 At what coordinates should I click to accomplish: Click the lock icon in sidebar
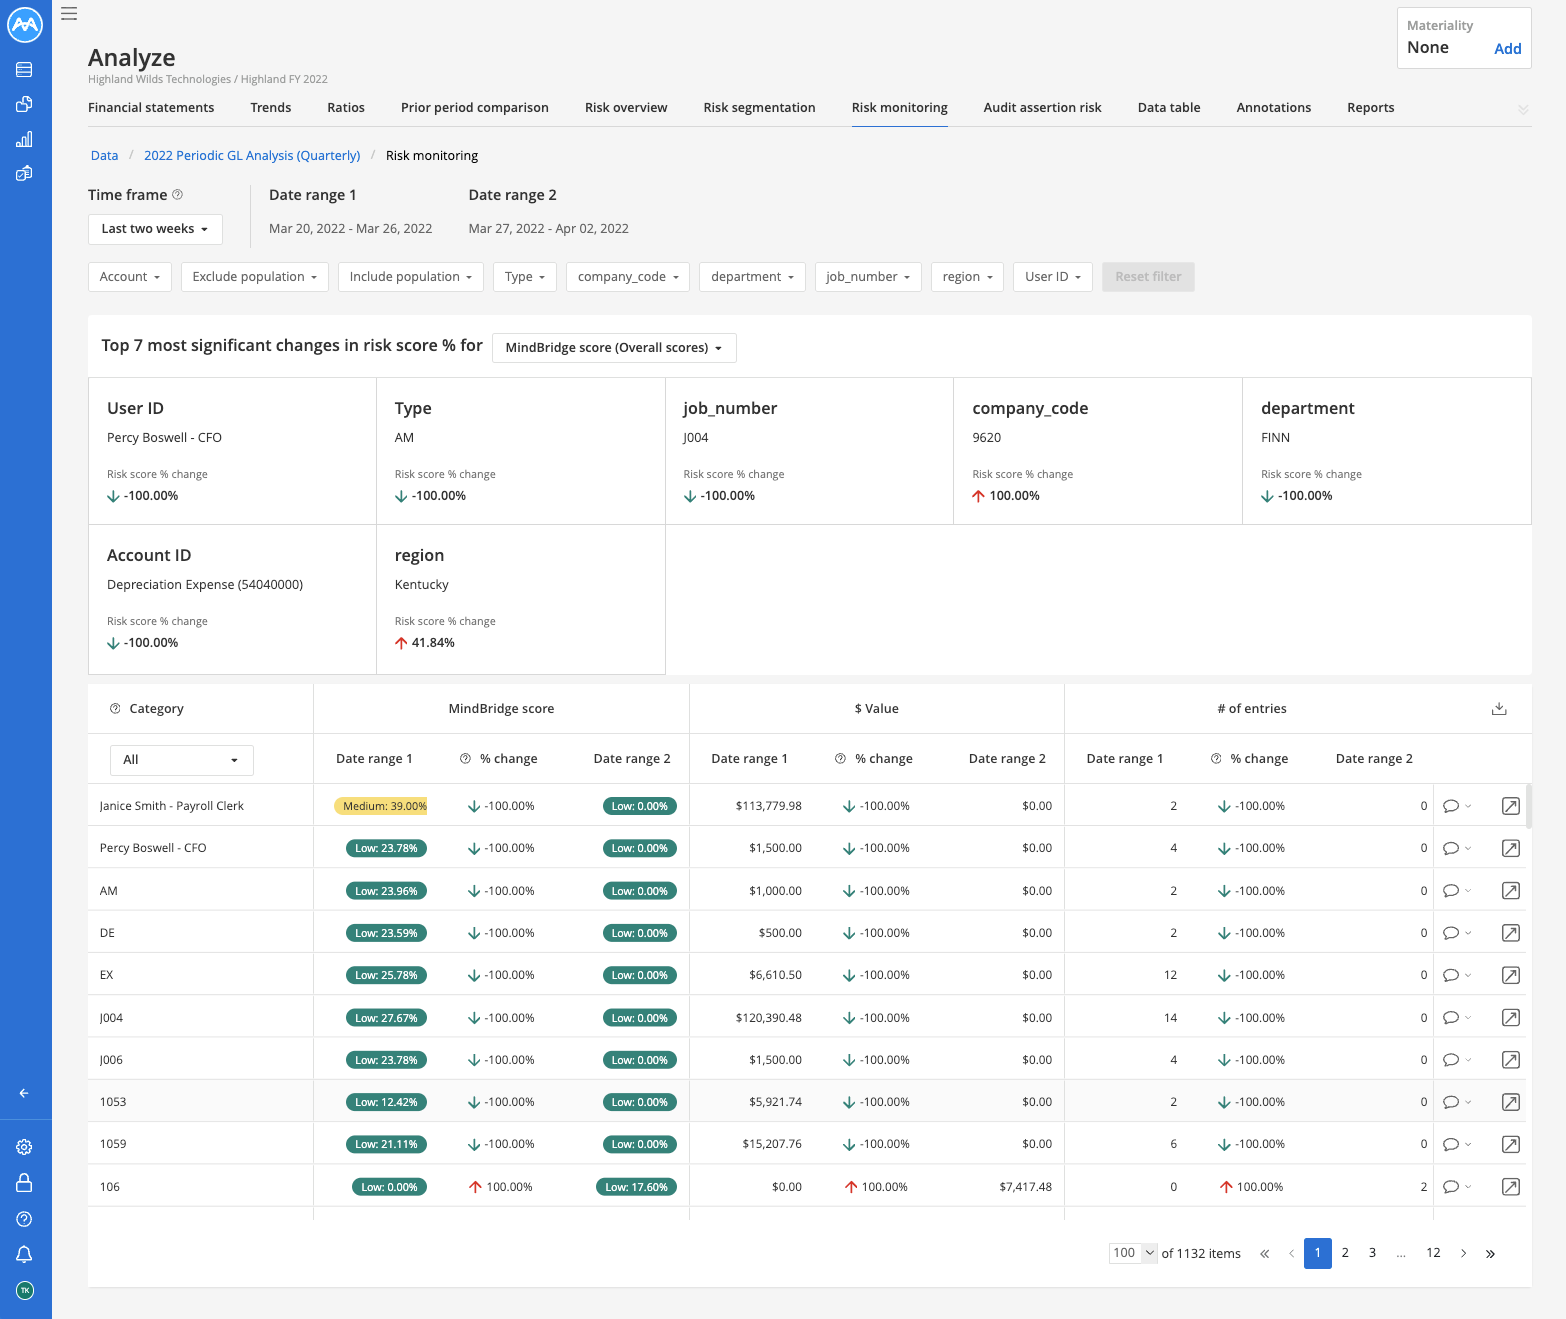point(24,1183)
